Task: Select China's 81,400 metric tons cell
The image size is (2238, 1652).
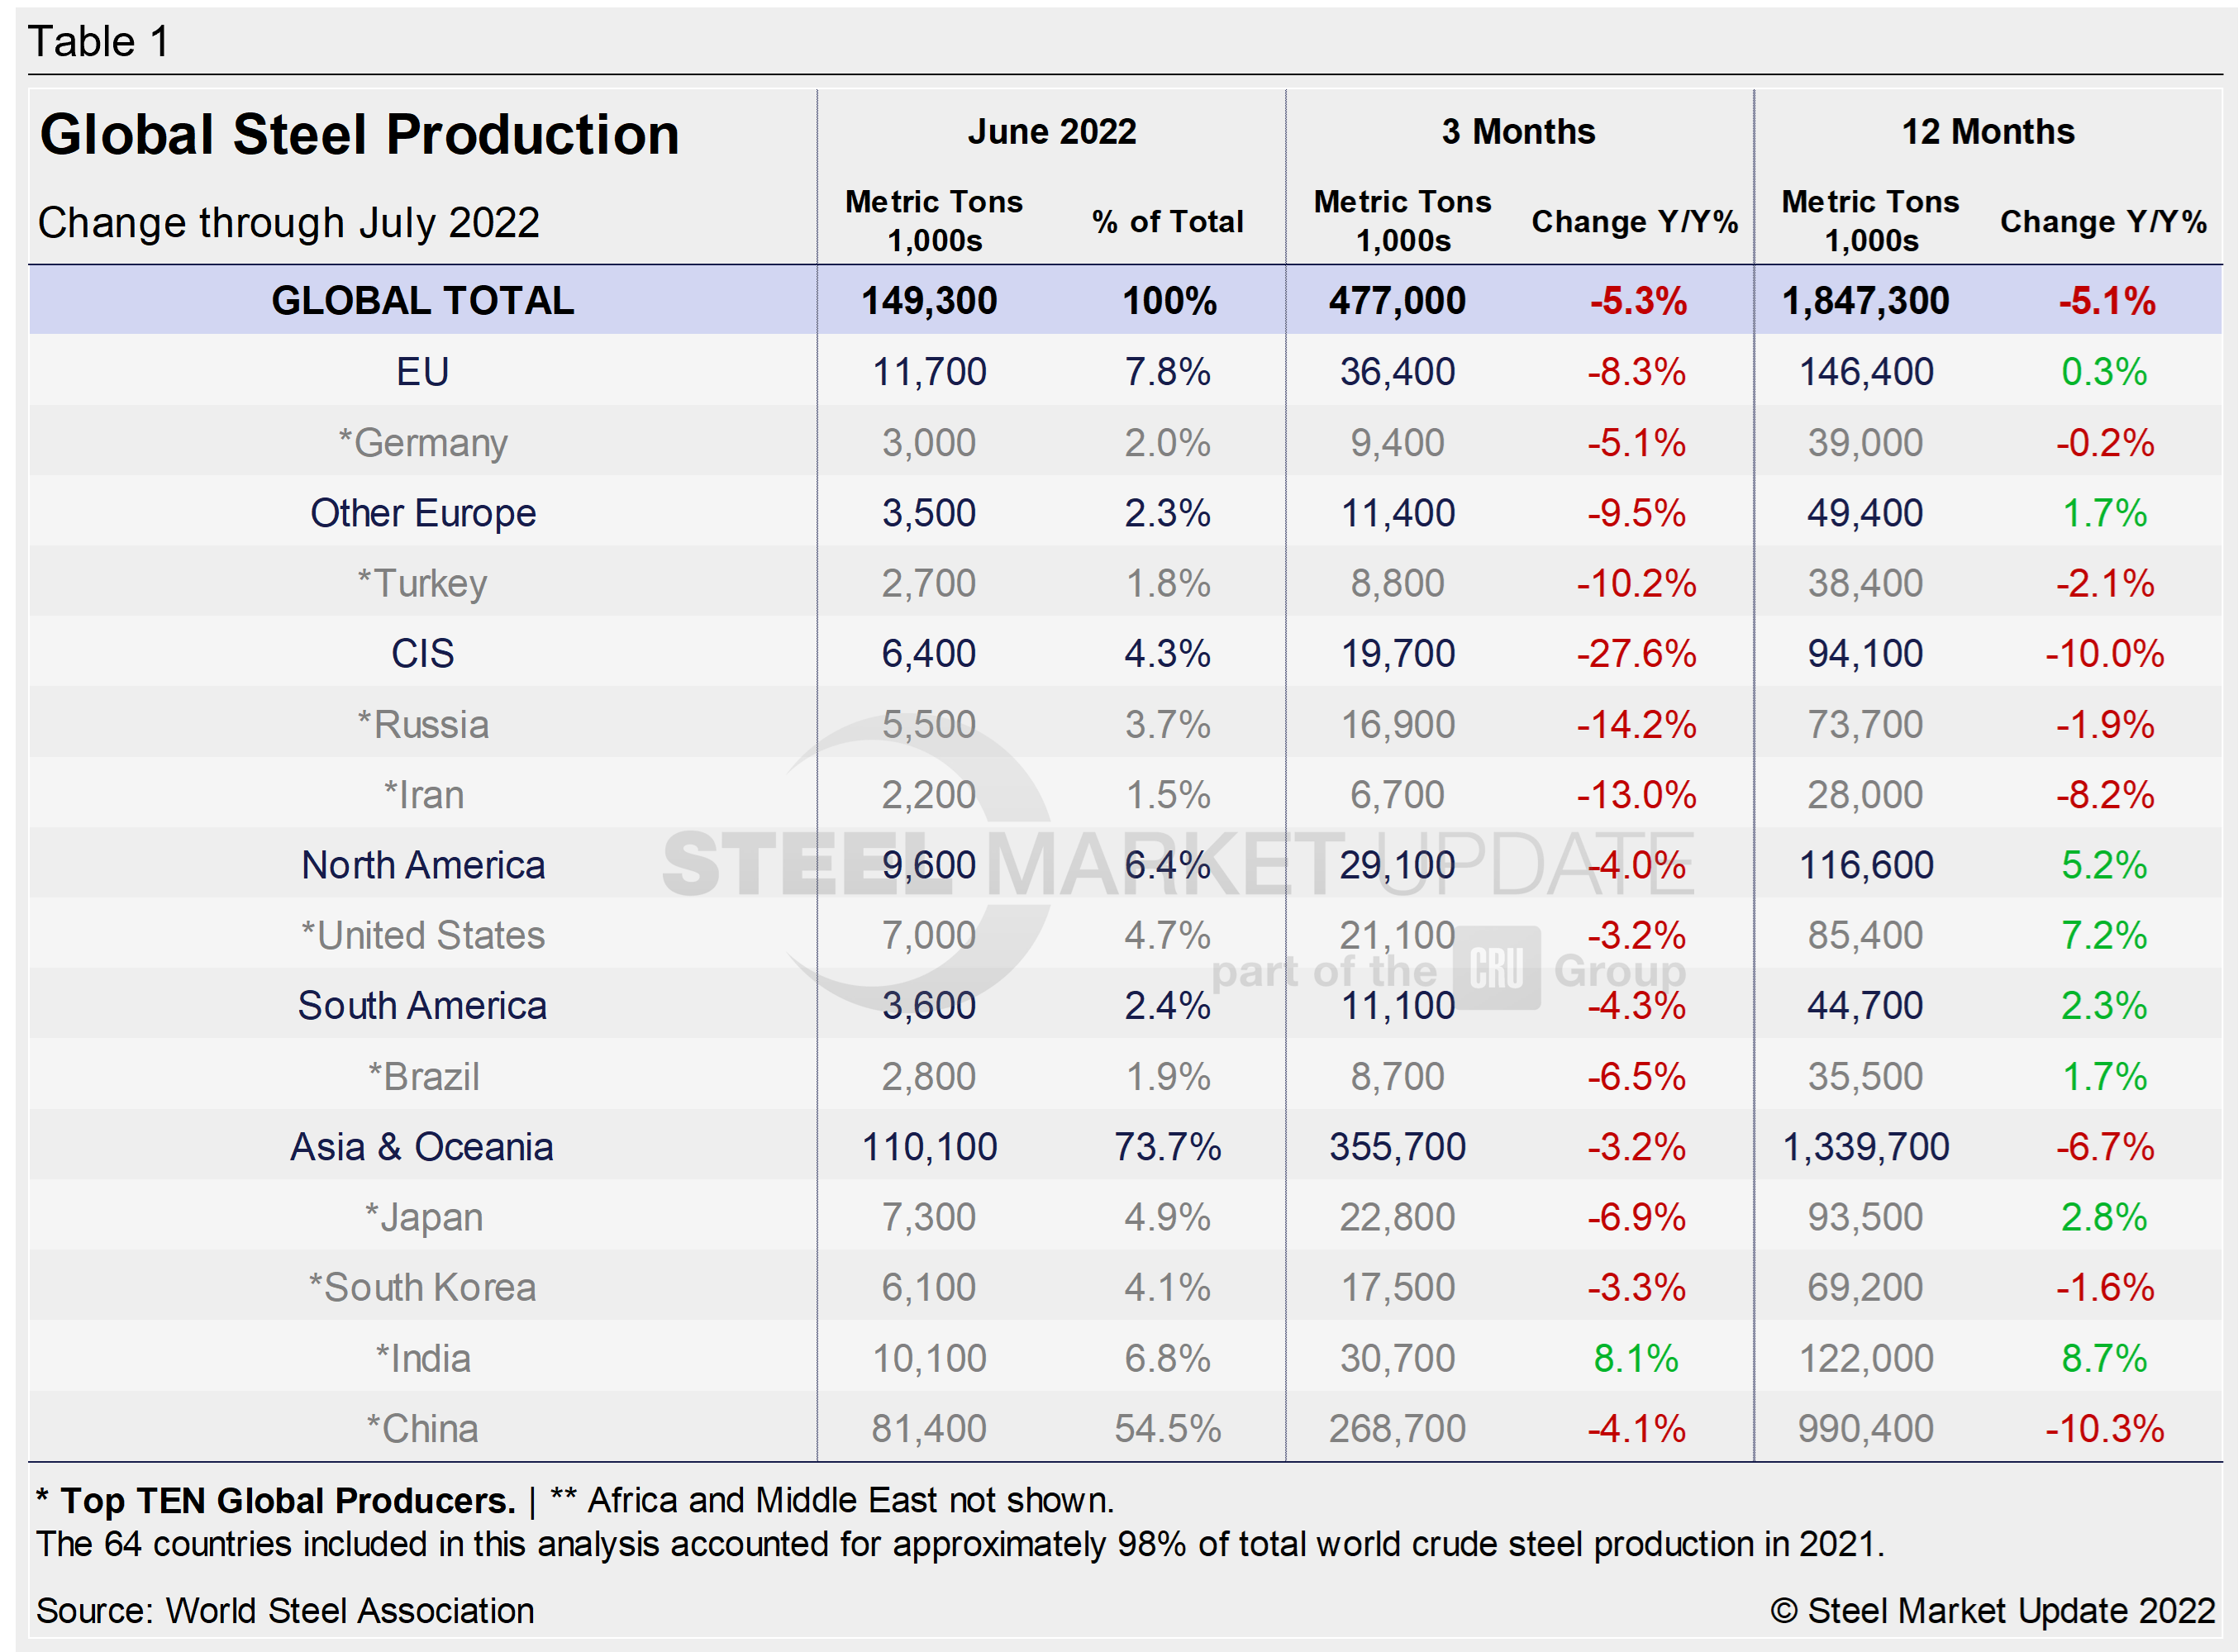Action: coord(928,1428)
